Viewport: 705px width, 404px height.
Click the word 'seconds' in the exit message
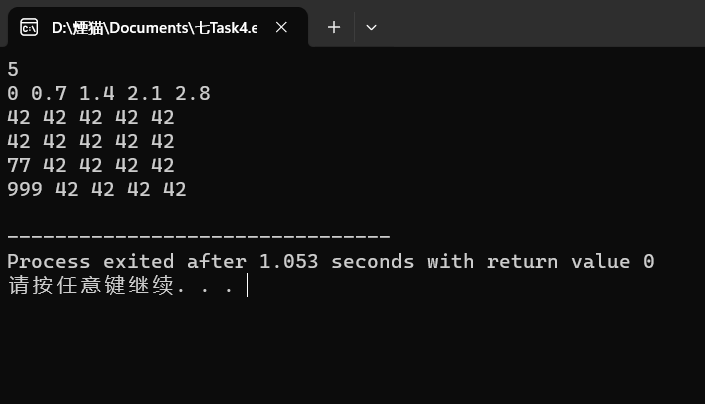(372, 262)
